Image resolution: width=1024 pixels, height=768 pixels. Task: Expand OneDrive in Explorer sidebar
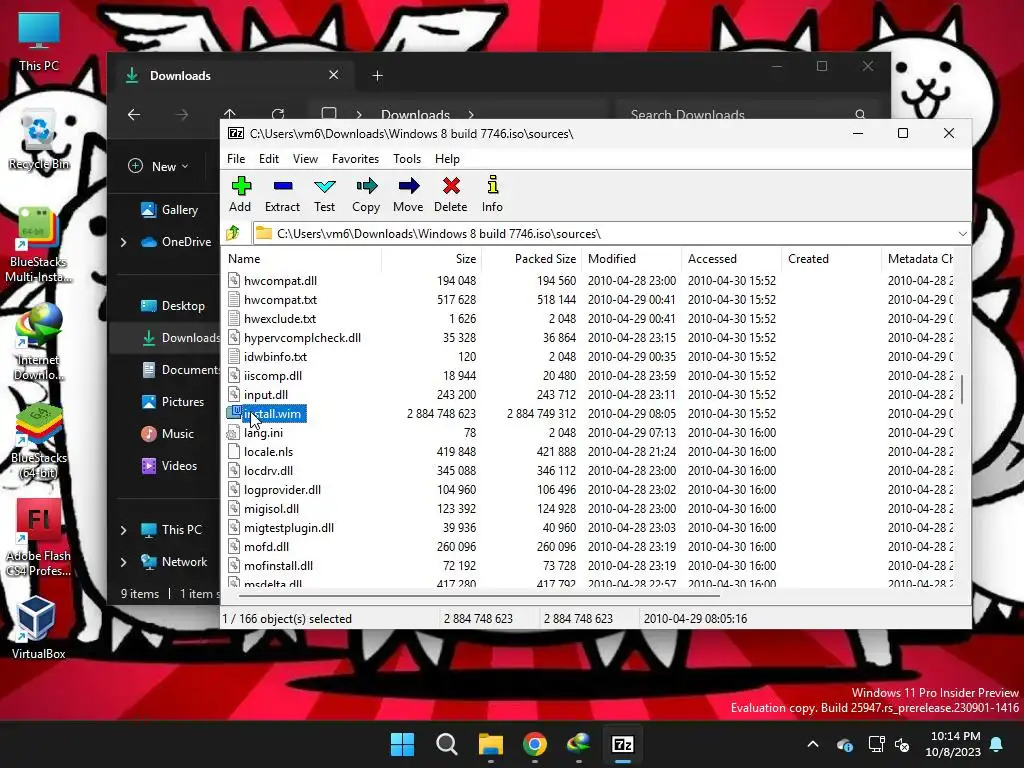pos(123,242)
